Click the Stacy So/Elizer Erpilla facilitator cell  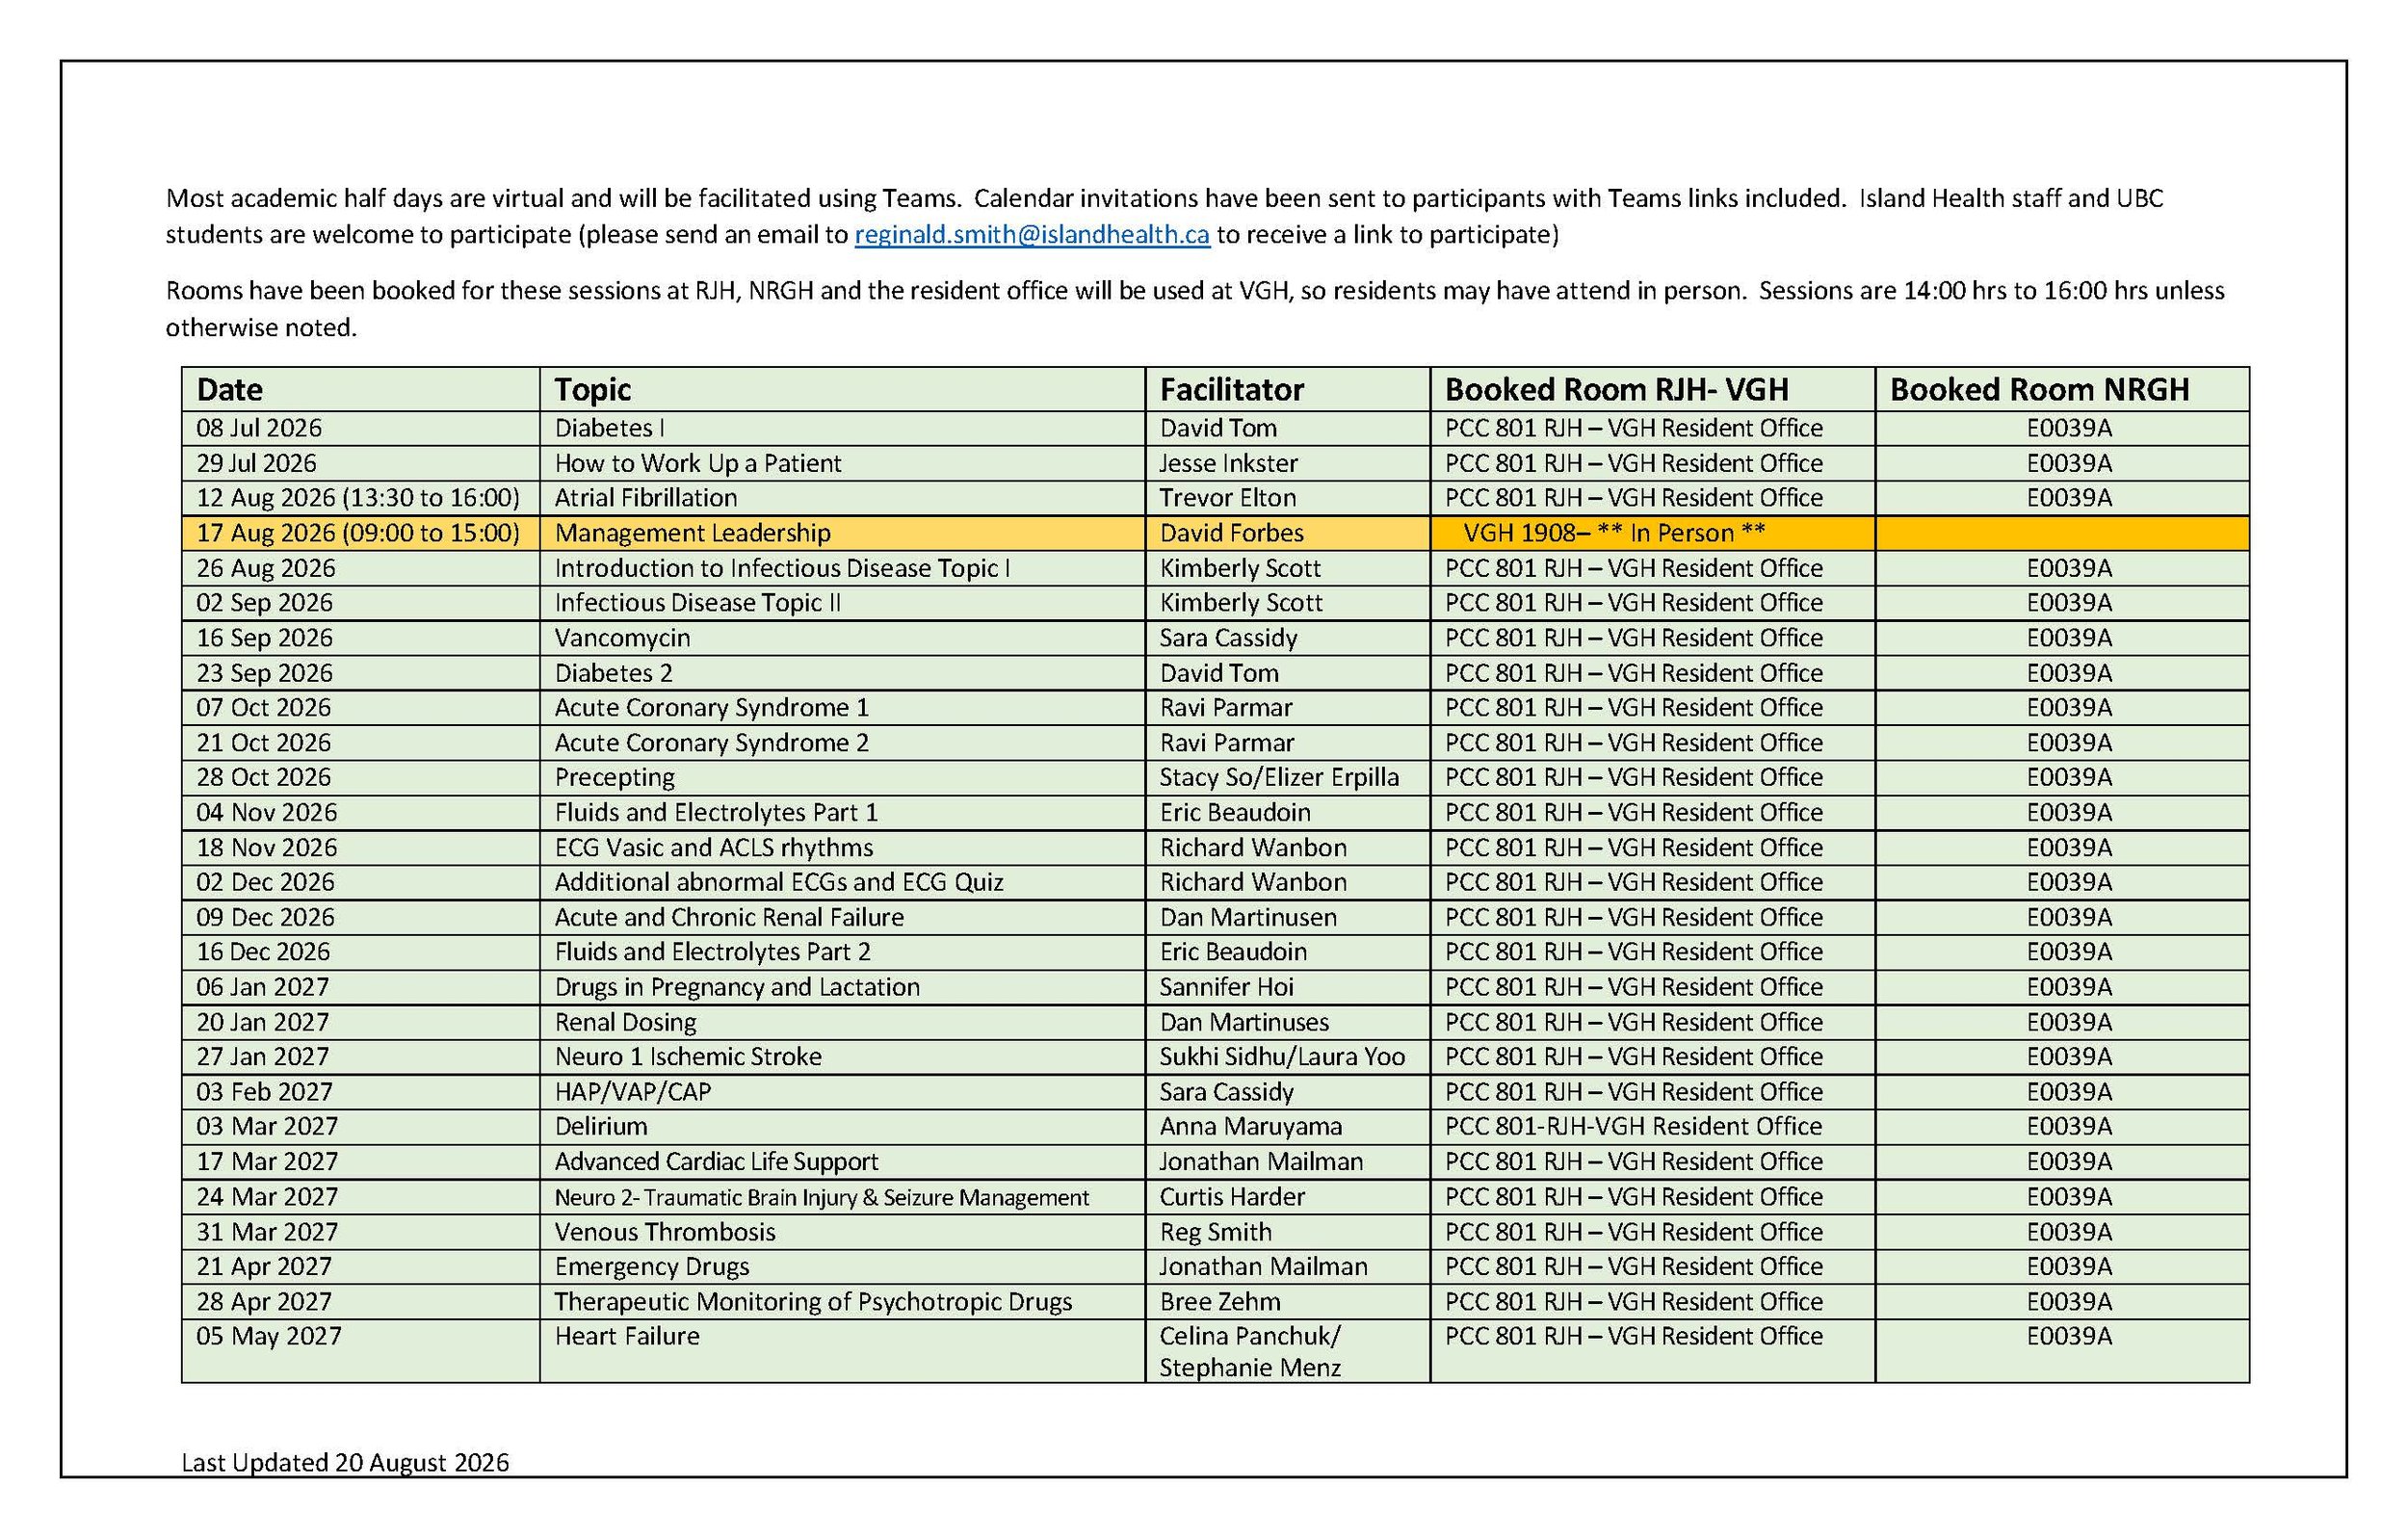point(1287,777)
